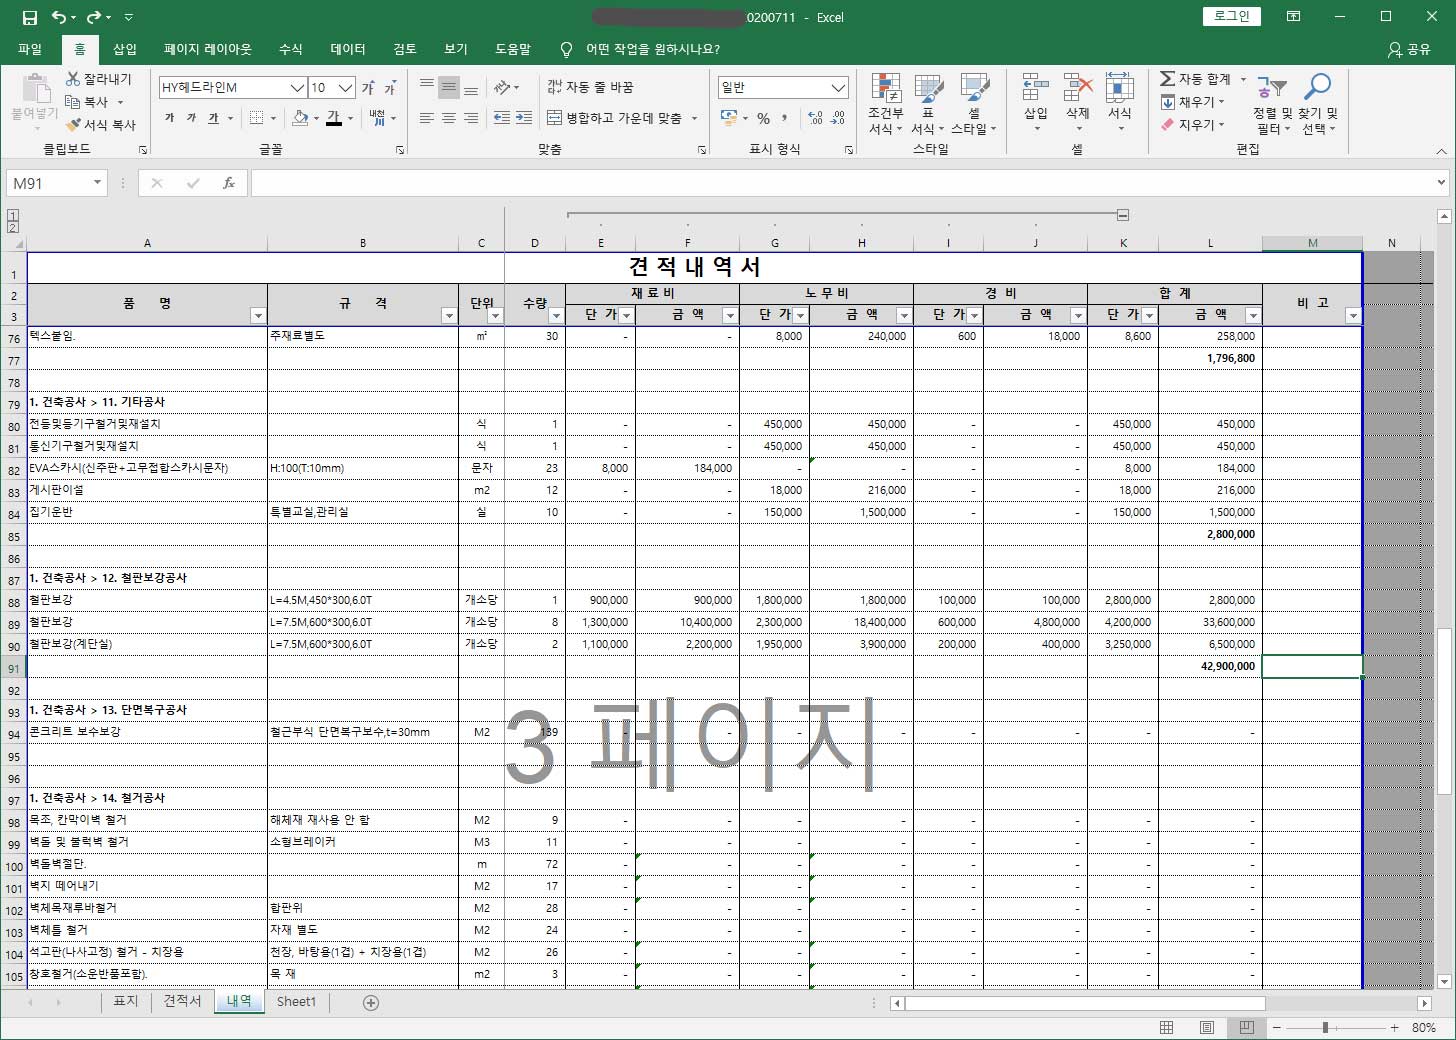Enable percent style formatting

pos(764,118)
